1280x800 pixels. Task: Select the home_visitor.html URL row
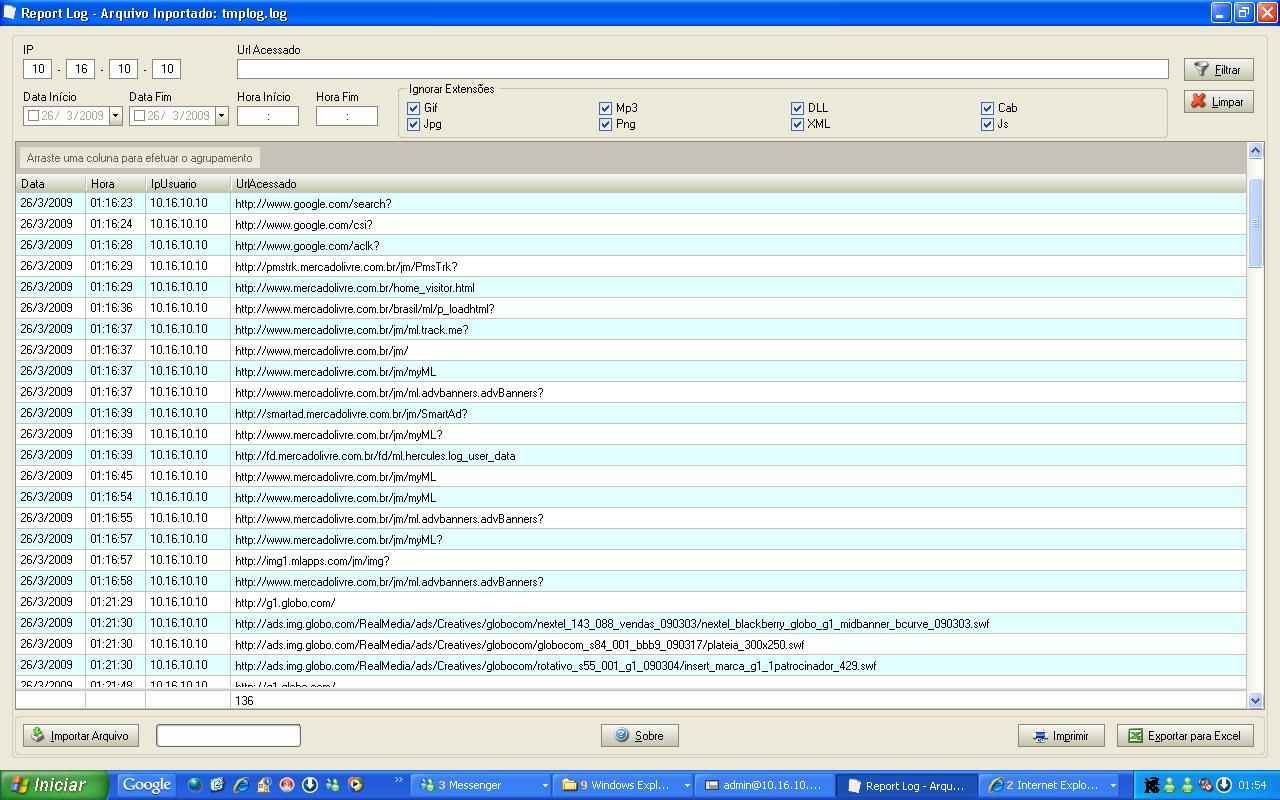coord(631,287)
